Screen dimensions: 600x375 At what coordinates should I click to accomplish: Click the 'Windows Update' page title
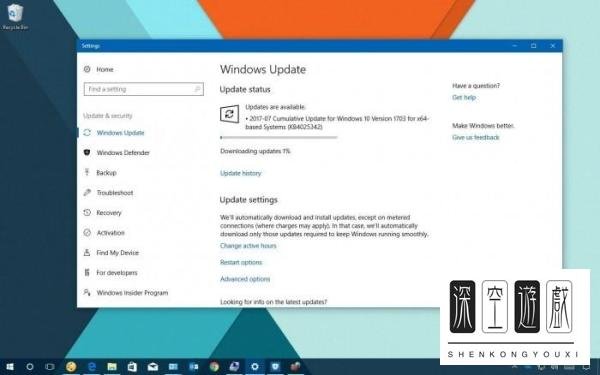coord(263,70)
